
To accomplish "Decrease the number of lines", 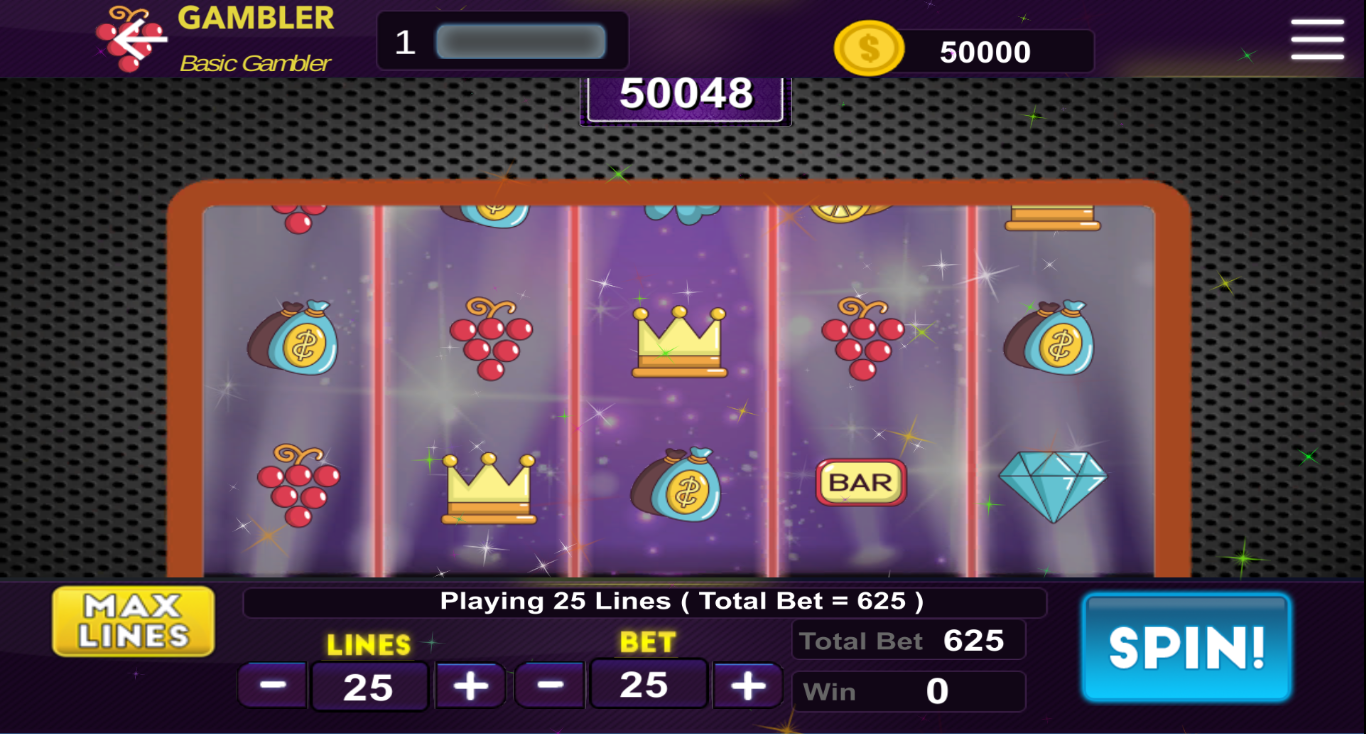I will (273, 686).
